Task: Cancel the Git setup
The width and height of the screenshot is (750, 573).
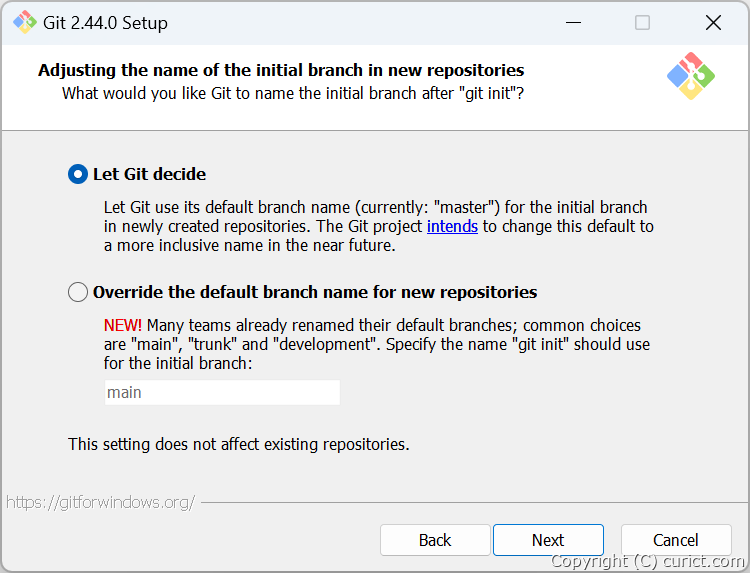Action: (x=676, y=540)
